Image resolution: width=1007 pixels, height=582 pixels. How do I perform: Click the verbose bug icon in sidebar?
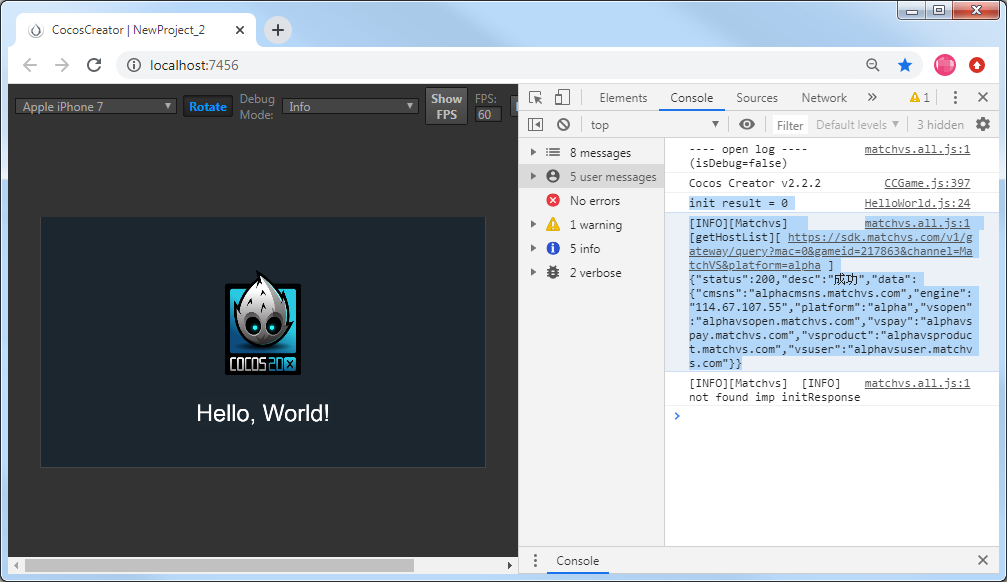[x=553, y=272]
